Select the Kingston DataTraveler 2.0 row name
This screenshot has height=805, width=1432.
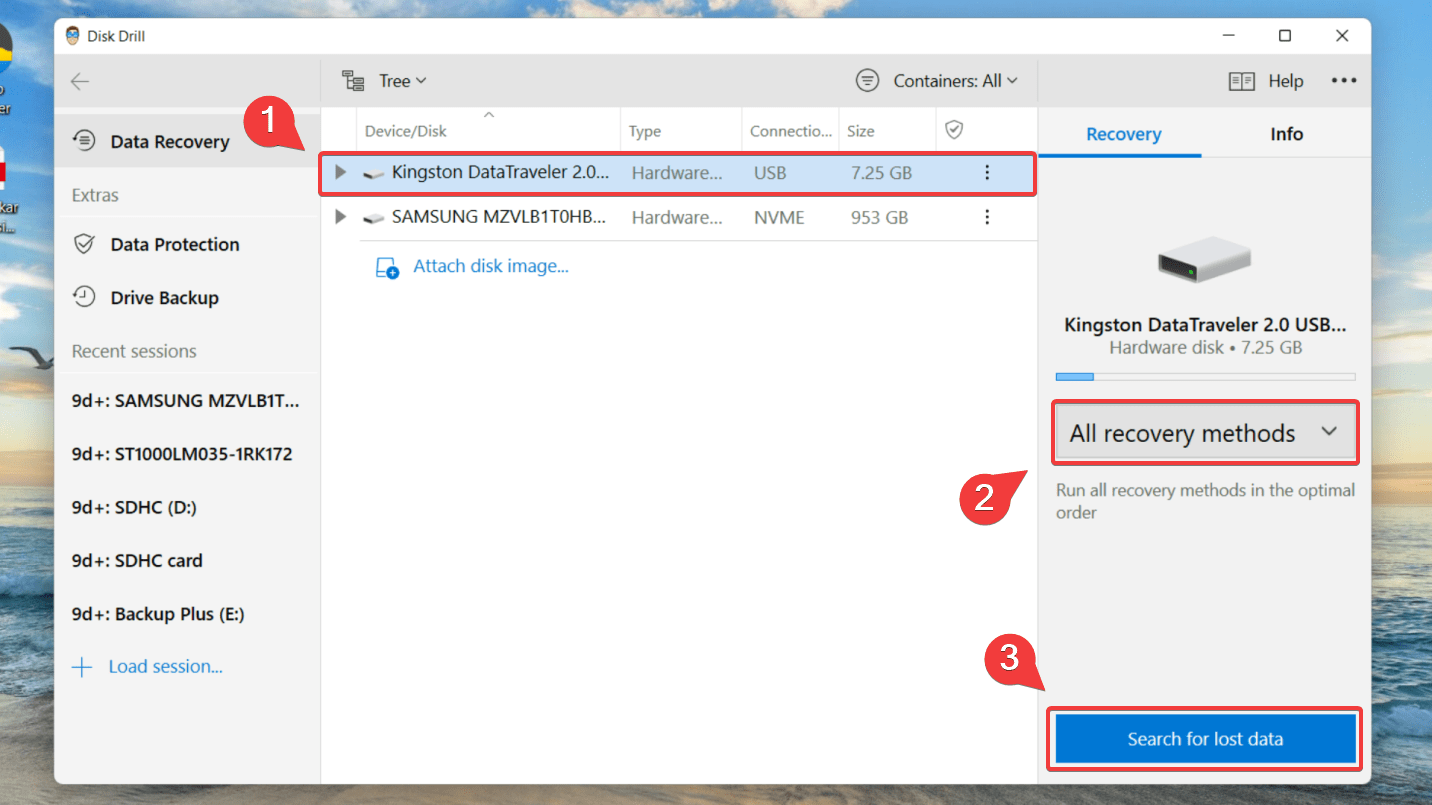click(x=500, y=172)
